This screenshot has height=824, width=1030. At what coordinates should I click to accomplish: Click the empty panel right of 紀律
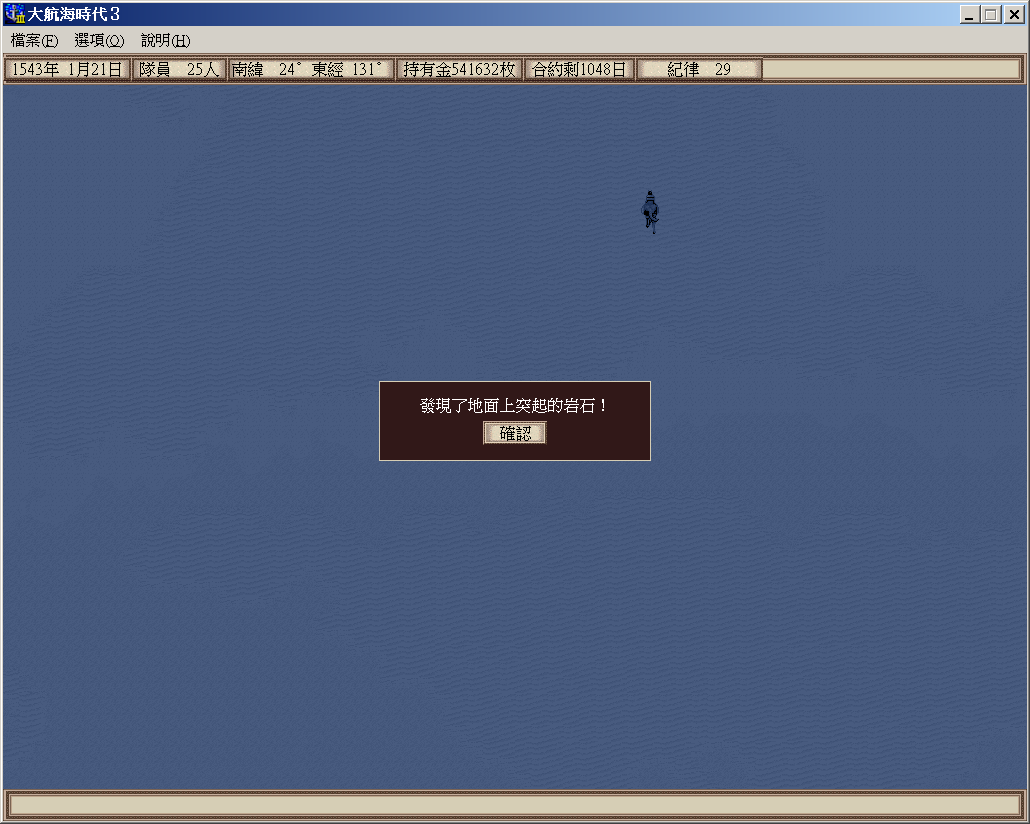click(x=891, y=70)
